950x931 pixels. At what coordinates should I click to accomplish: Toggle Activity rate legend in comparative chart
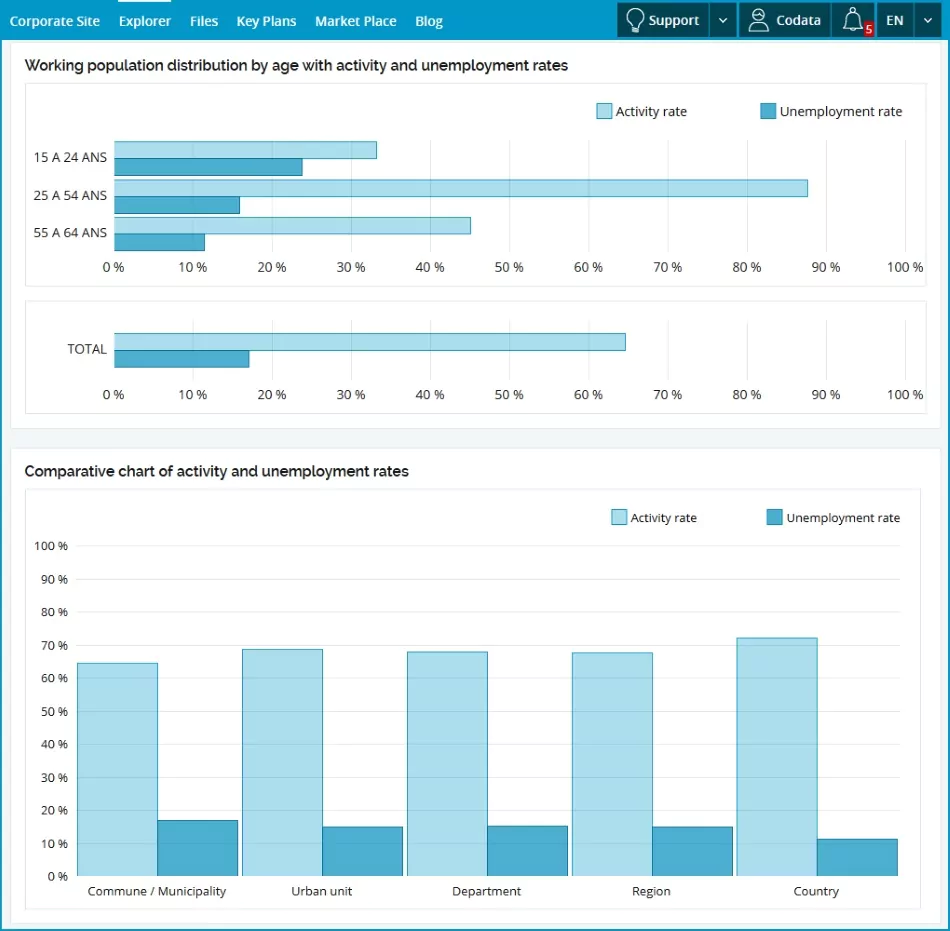click(654, 517)
